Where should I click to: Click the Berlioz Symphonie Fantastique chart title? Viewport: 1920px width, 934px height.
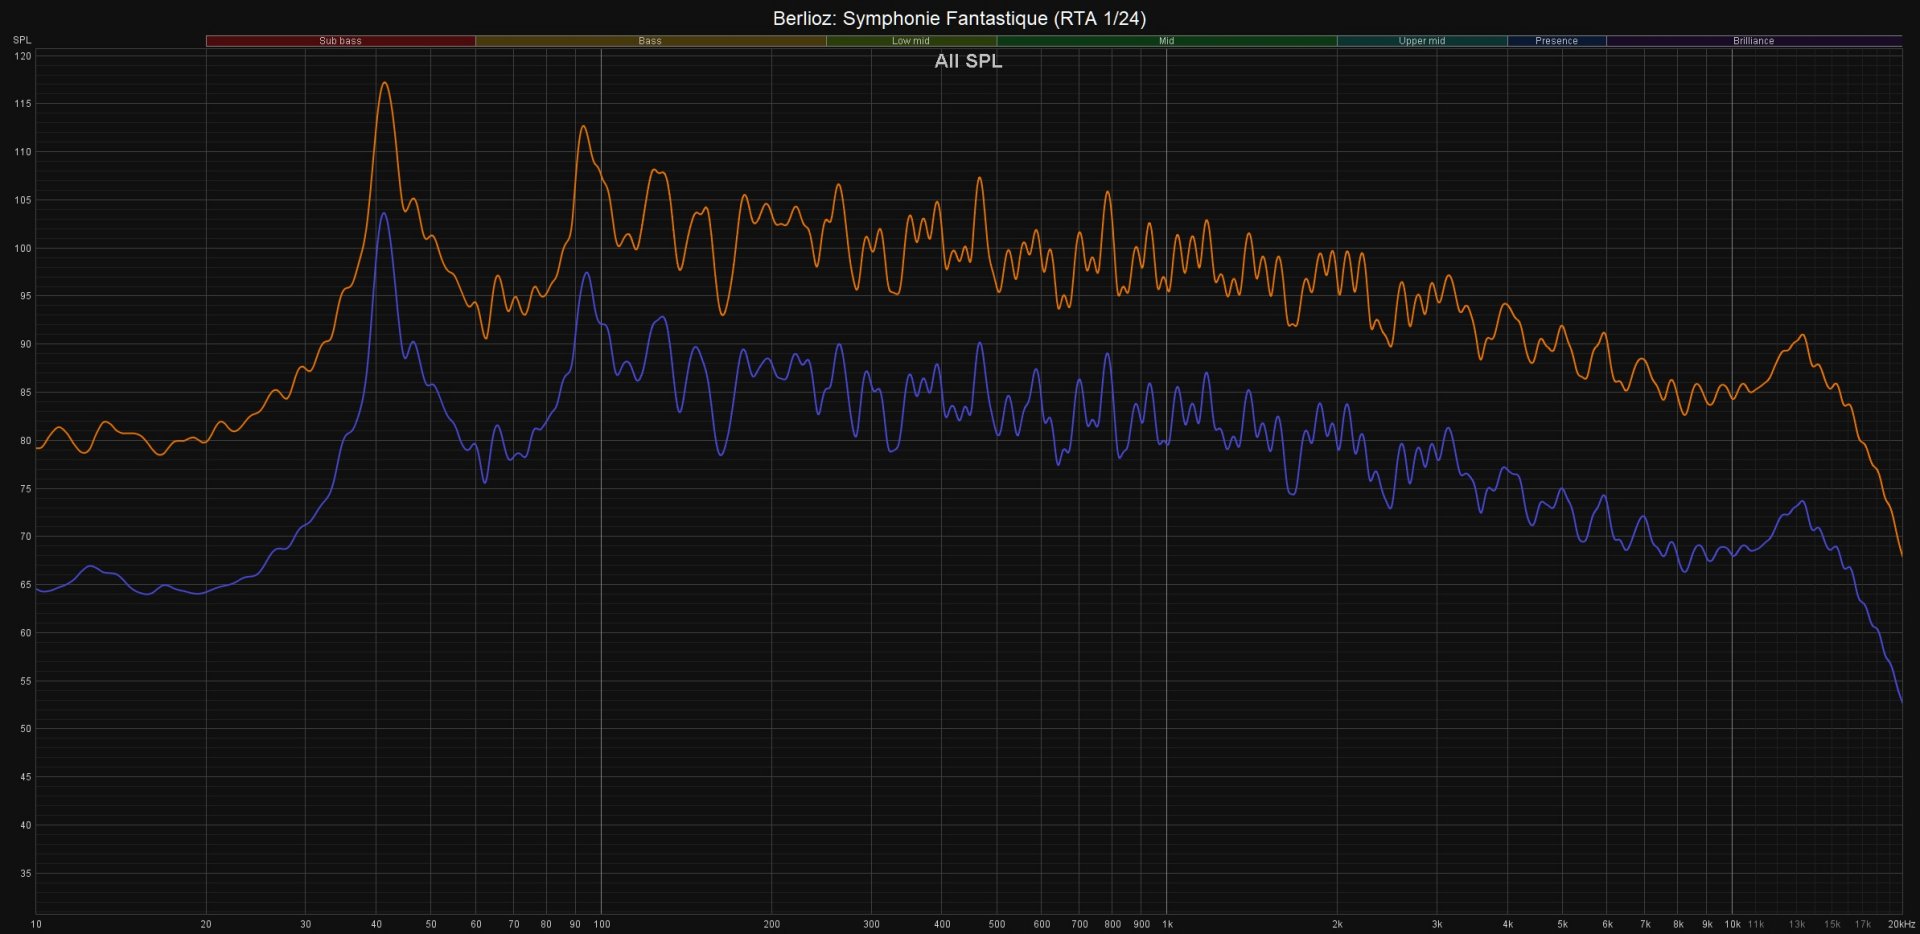coord(959,18)
